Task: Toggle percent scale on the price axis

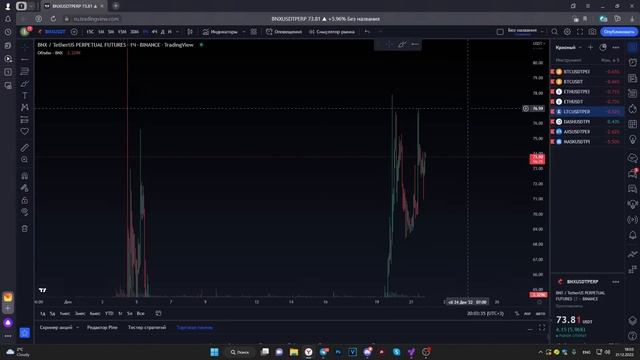Action: 517,313
